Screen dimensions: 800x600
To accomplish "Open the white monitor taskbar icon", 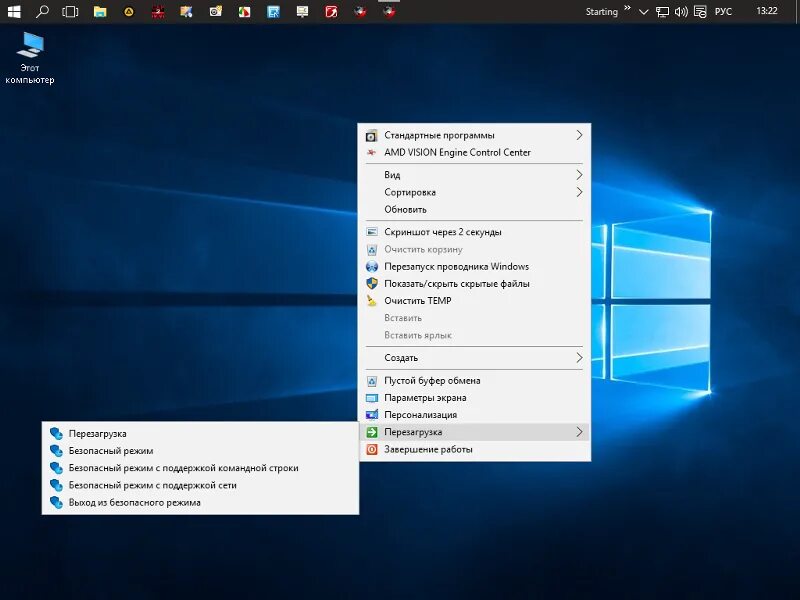I will (302, 11).
